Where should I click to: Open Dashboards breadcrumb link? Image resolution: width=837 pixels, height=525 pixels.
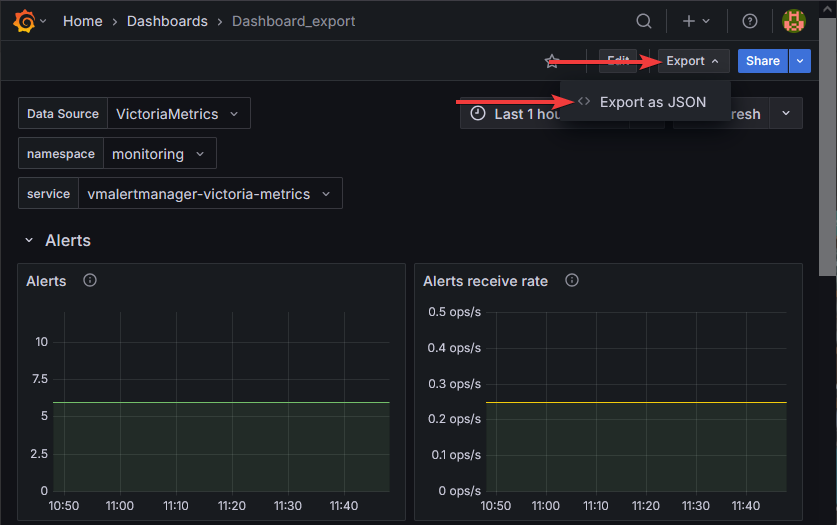tap(167, 21)
